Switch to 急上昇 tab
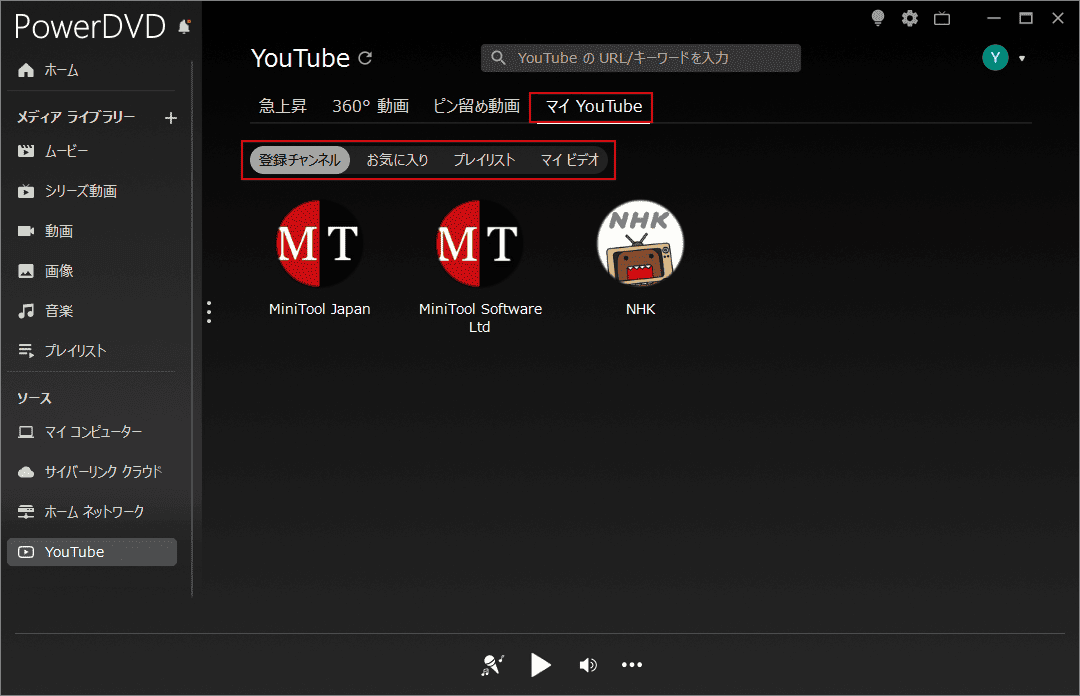 [x=282, y=106]
